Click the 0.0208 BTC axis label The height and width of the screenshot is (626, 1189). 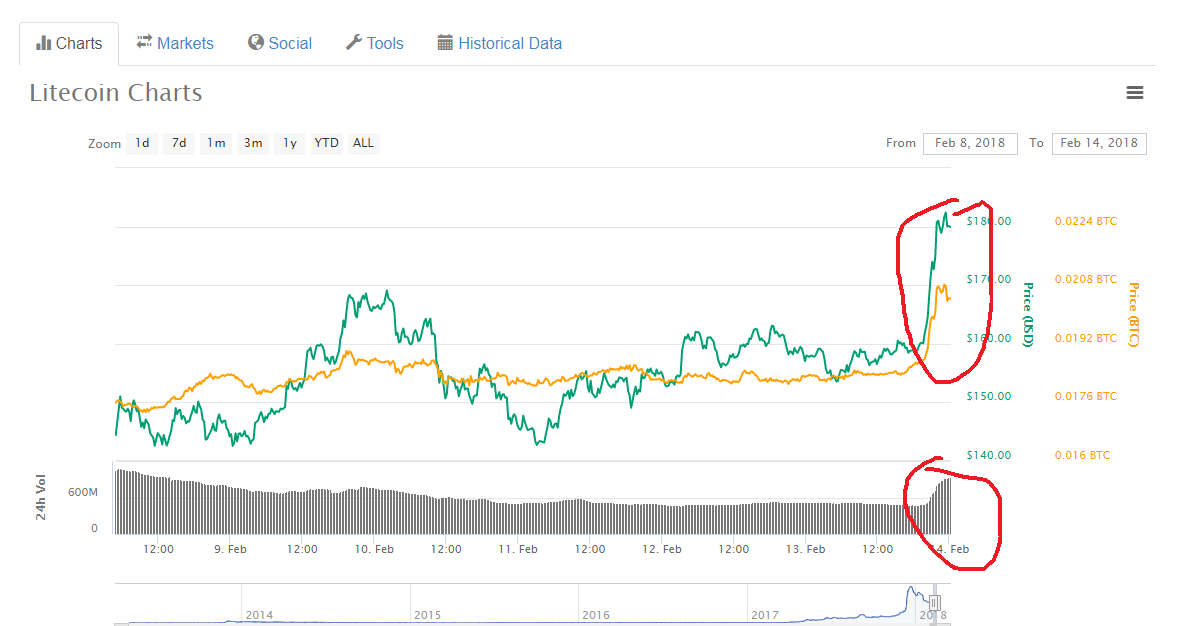point(1086,279)
